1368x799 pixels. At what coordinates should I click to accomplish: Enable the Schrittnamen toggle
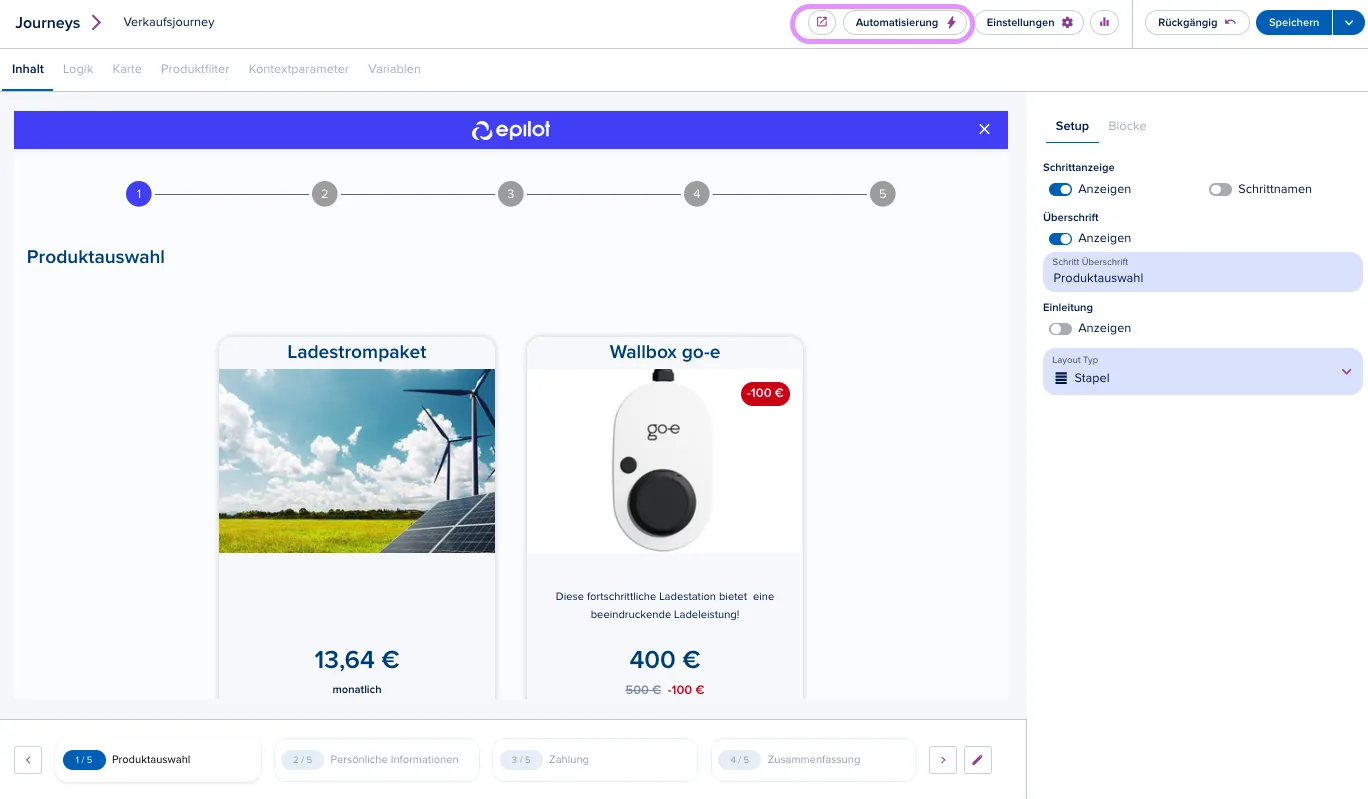point(1220,189)
